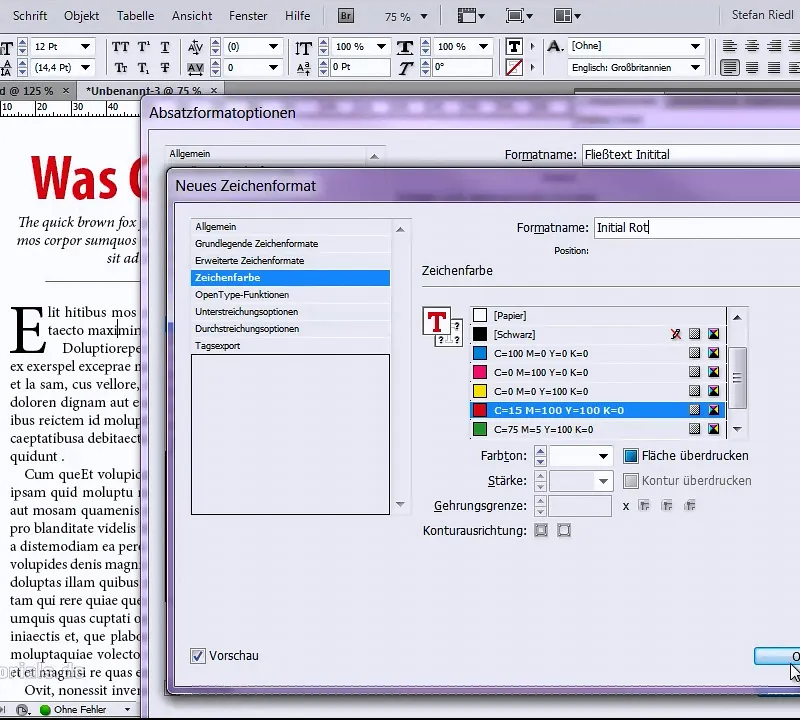
Task: Click the character fill T swatch in dialog
Action: point(437,321)
